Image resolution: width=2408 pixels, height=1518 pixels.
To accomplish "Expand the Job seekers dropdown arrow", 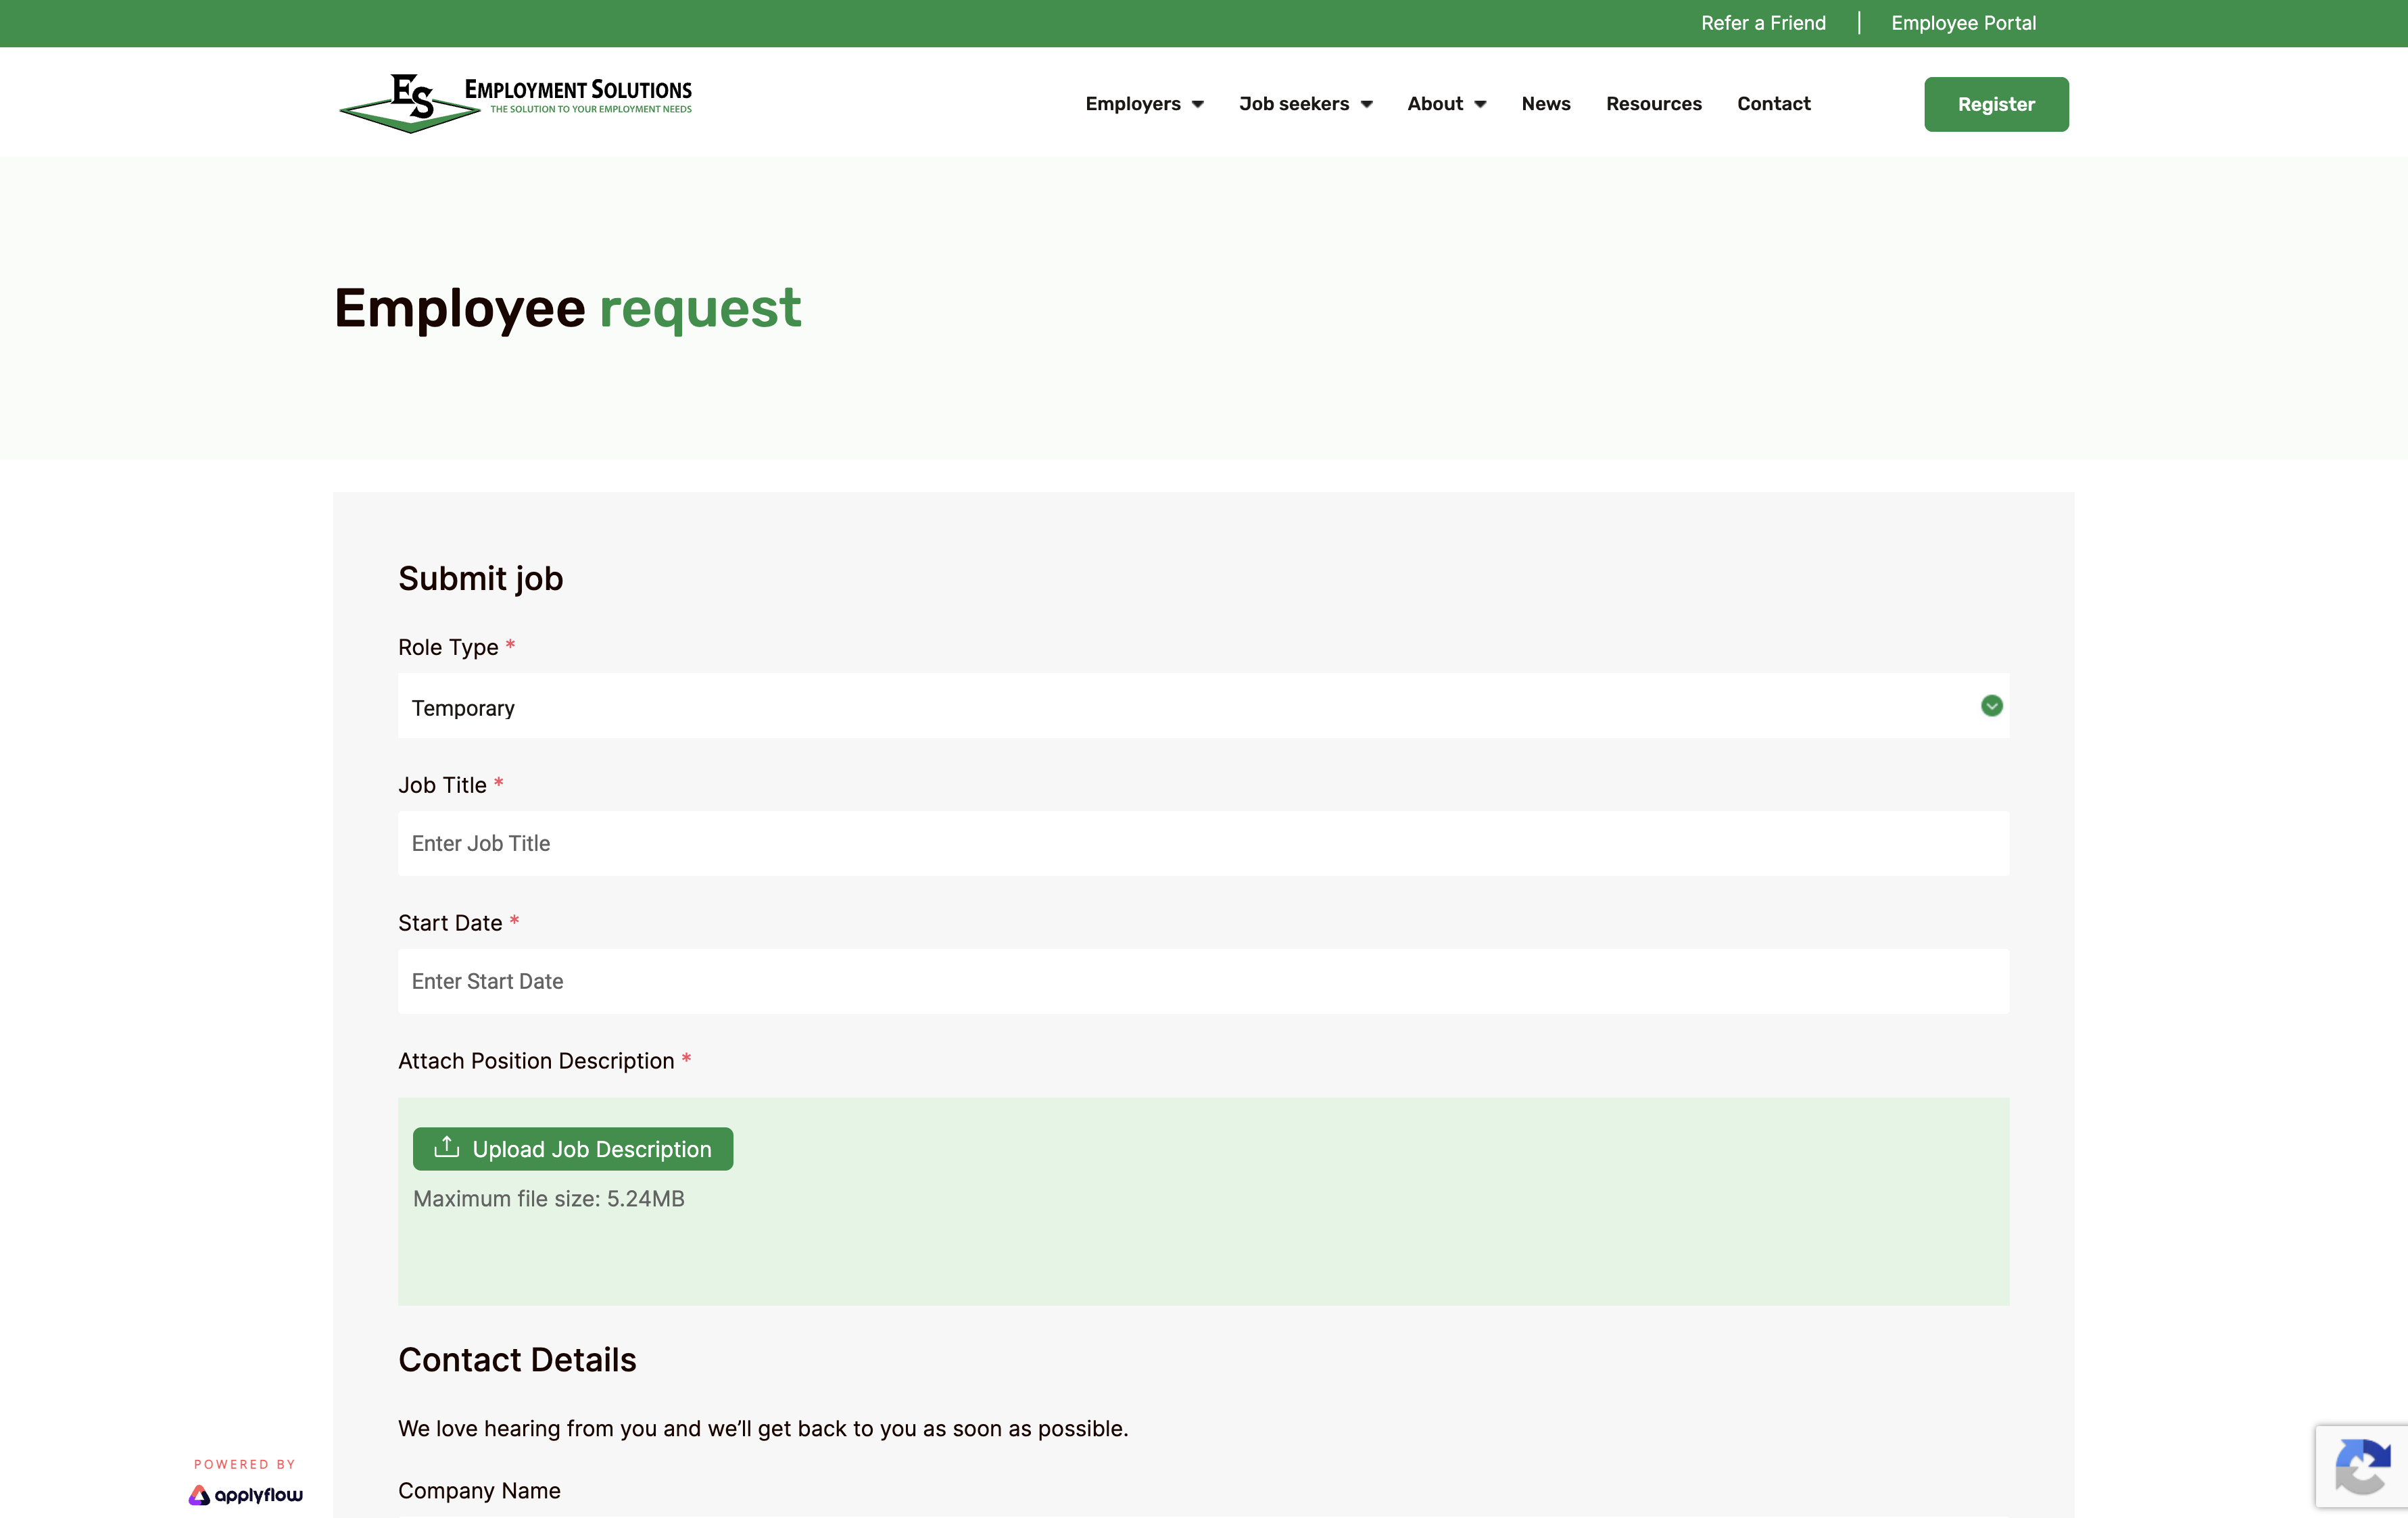I will click(1366, 104).
